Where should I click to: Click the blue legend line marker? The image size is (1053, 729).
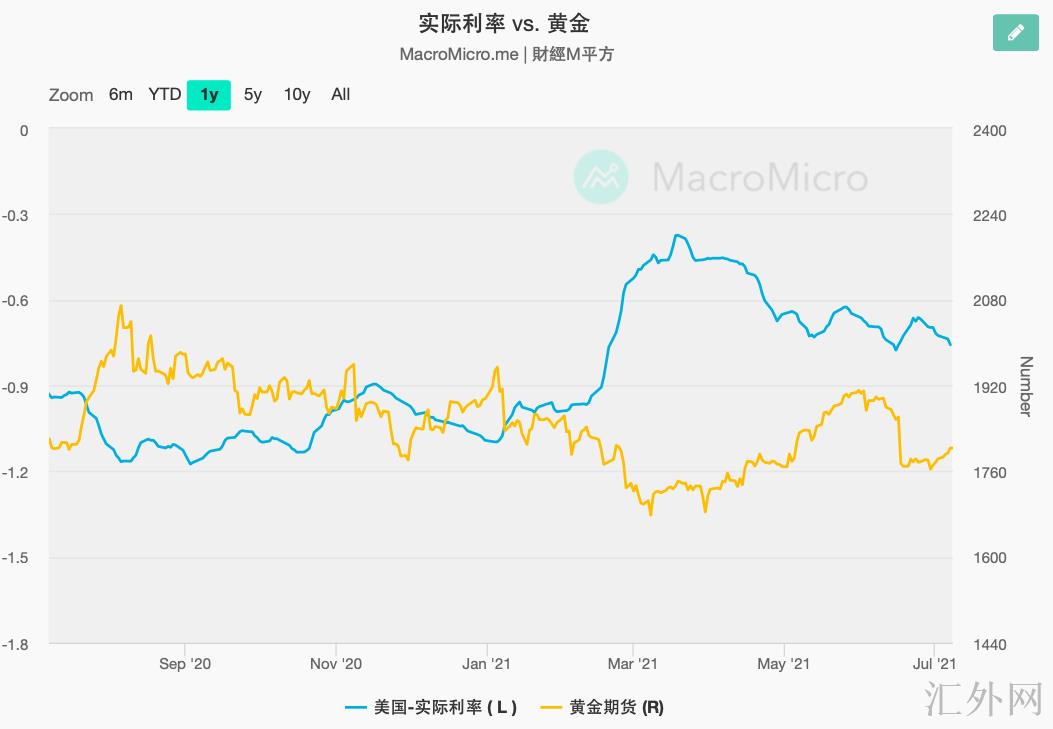coord(357,707)
